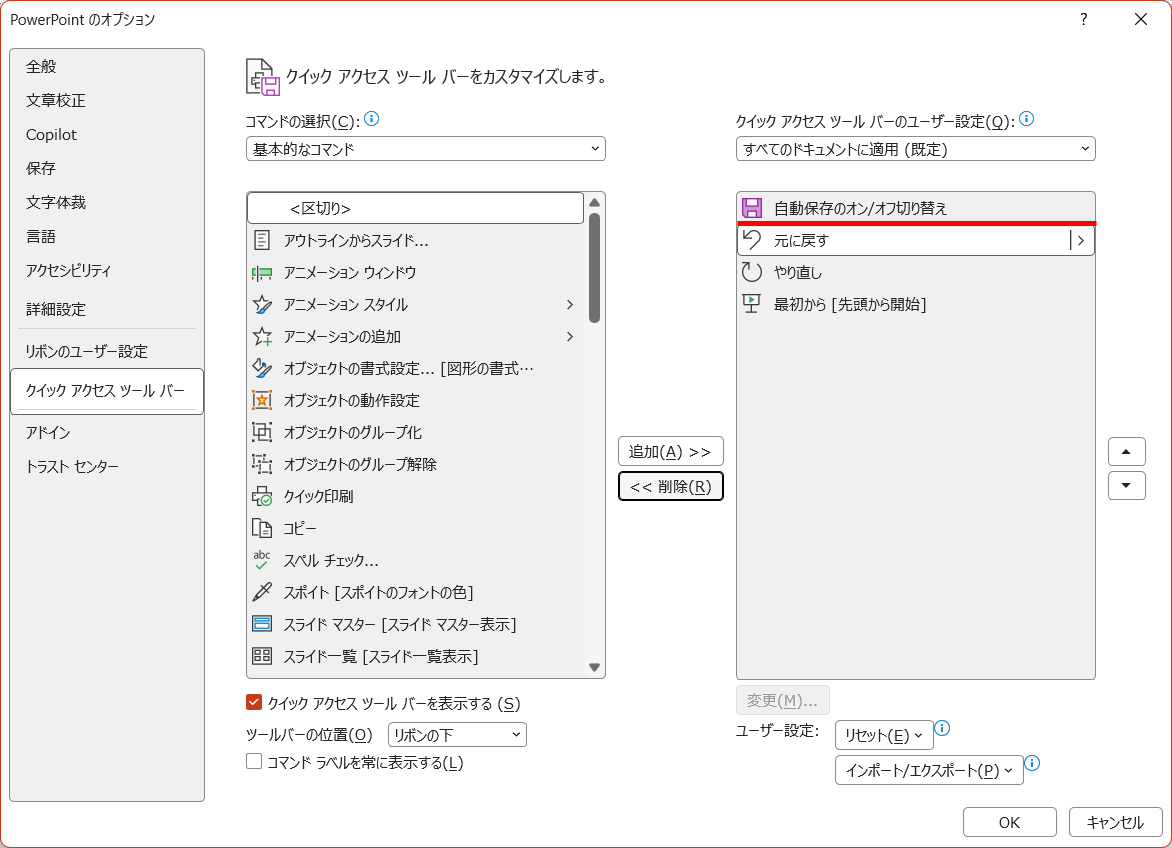The image size is (1172, 848).
Task: Open the 基本的なコマンド dropdown
Action: 425,148
